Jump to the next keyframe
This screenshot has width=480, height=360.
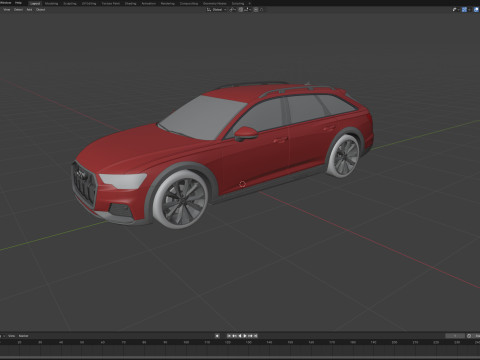pyautogui.click(x=250, y=336)
